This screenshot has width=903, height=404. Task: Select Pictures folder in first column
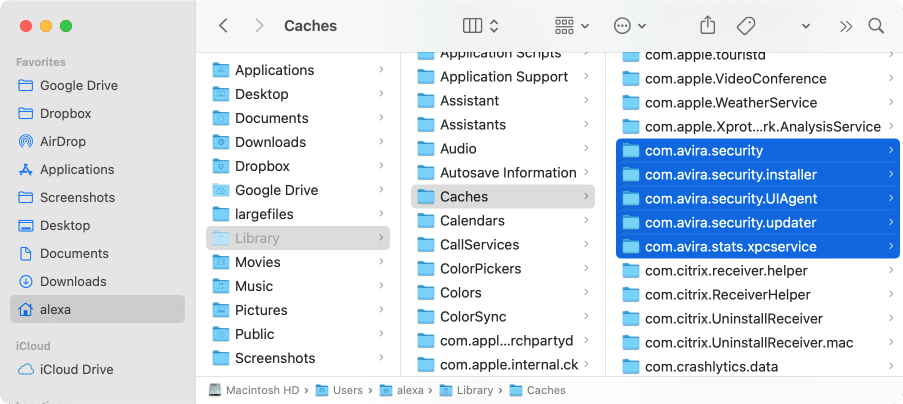pyautogui.click(x=298, y=310)
